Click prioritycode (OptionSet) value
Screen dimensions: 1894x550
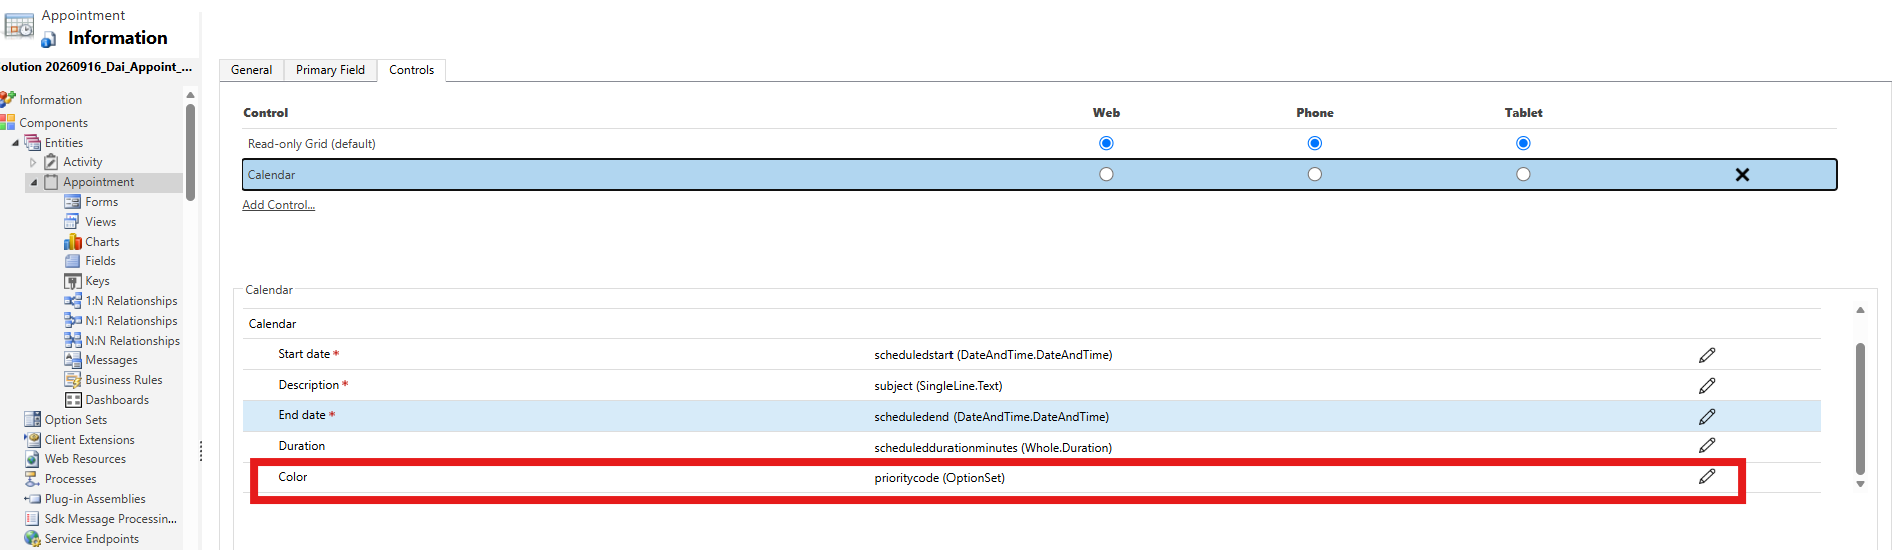[x=939, y=478]
